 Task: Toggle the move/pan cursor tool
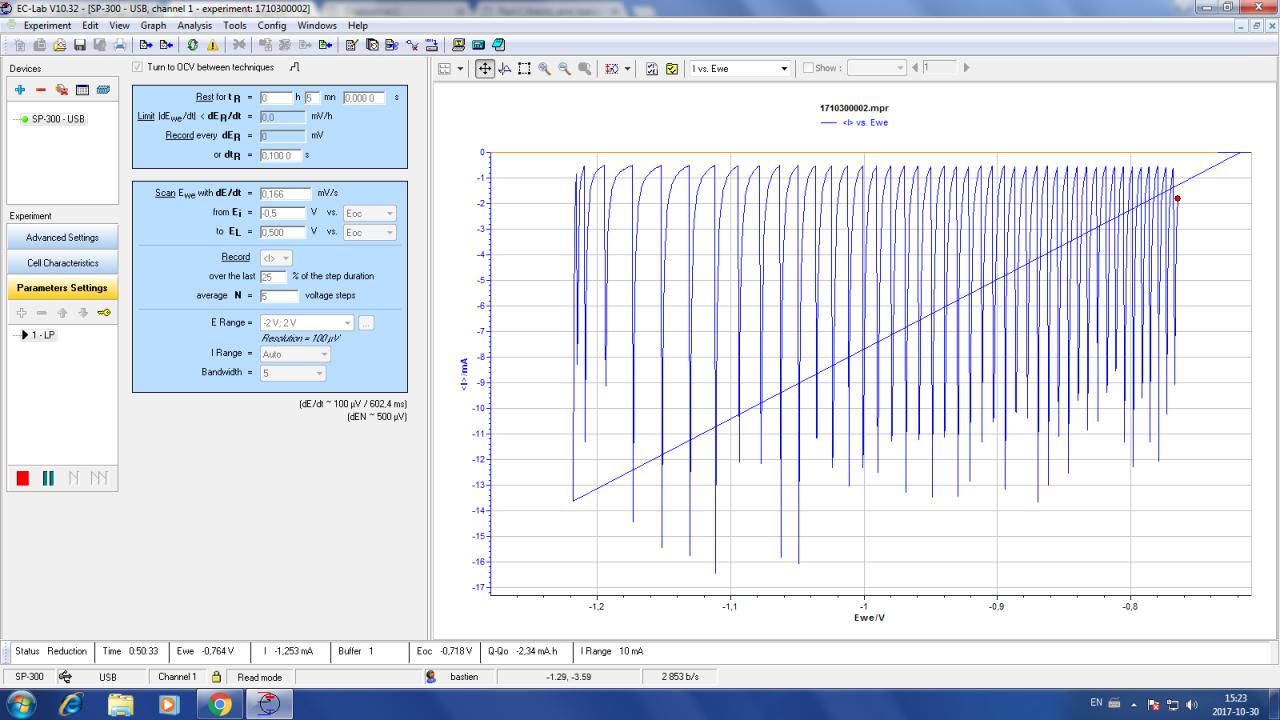485,69
